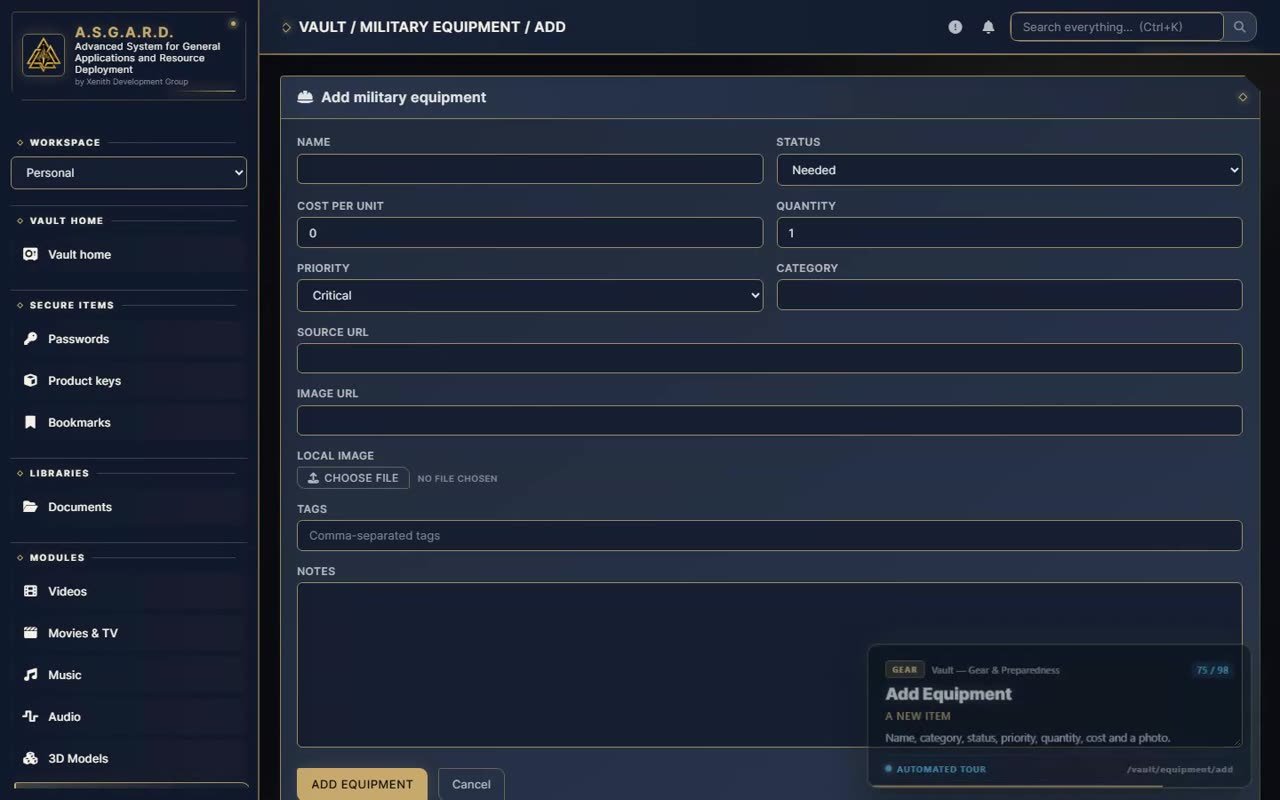The height and width of the screenshot is (800, 1280).
Task: Click the clapperboard icon for Movies & TV
Action: pyautogui.click(x=30, y=633)
